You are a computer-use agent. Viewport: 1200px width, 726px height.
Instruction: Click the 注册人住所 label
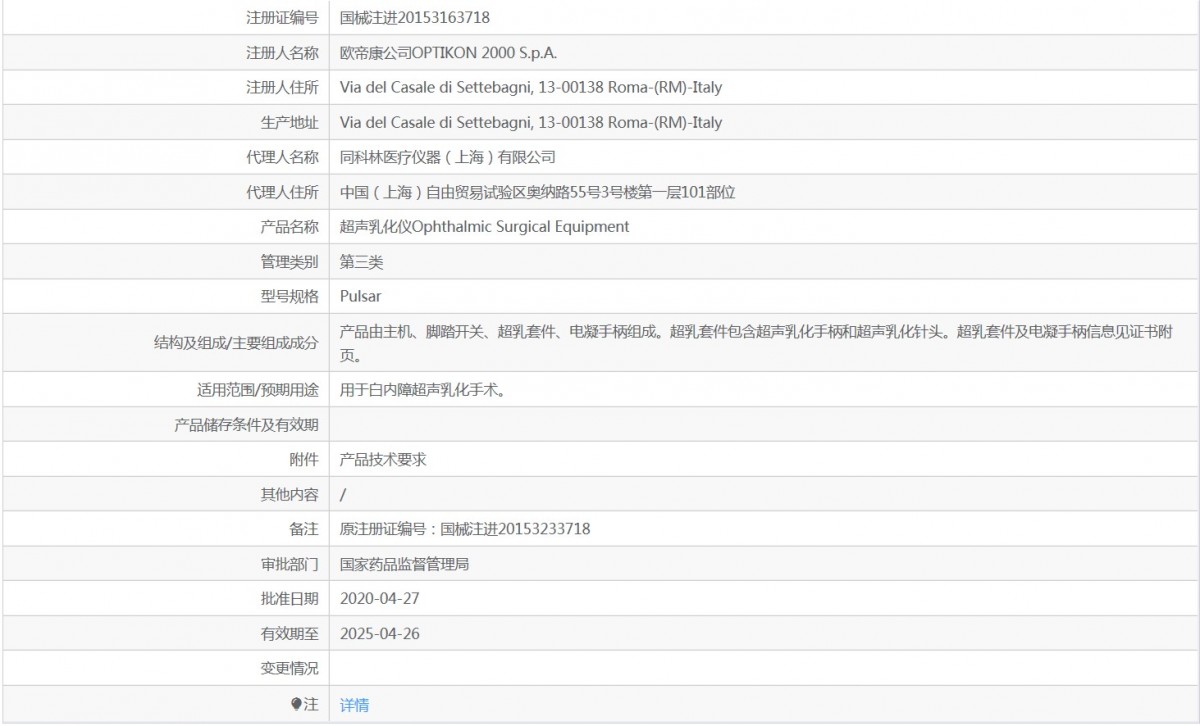282,87
